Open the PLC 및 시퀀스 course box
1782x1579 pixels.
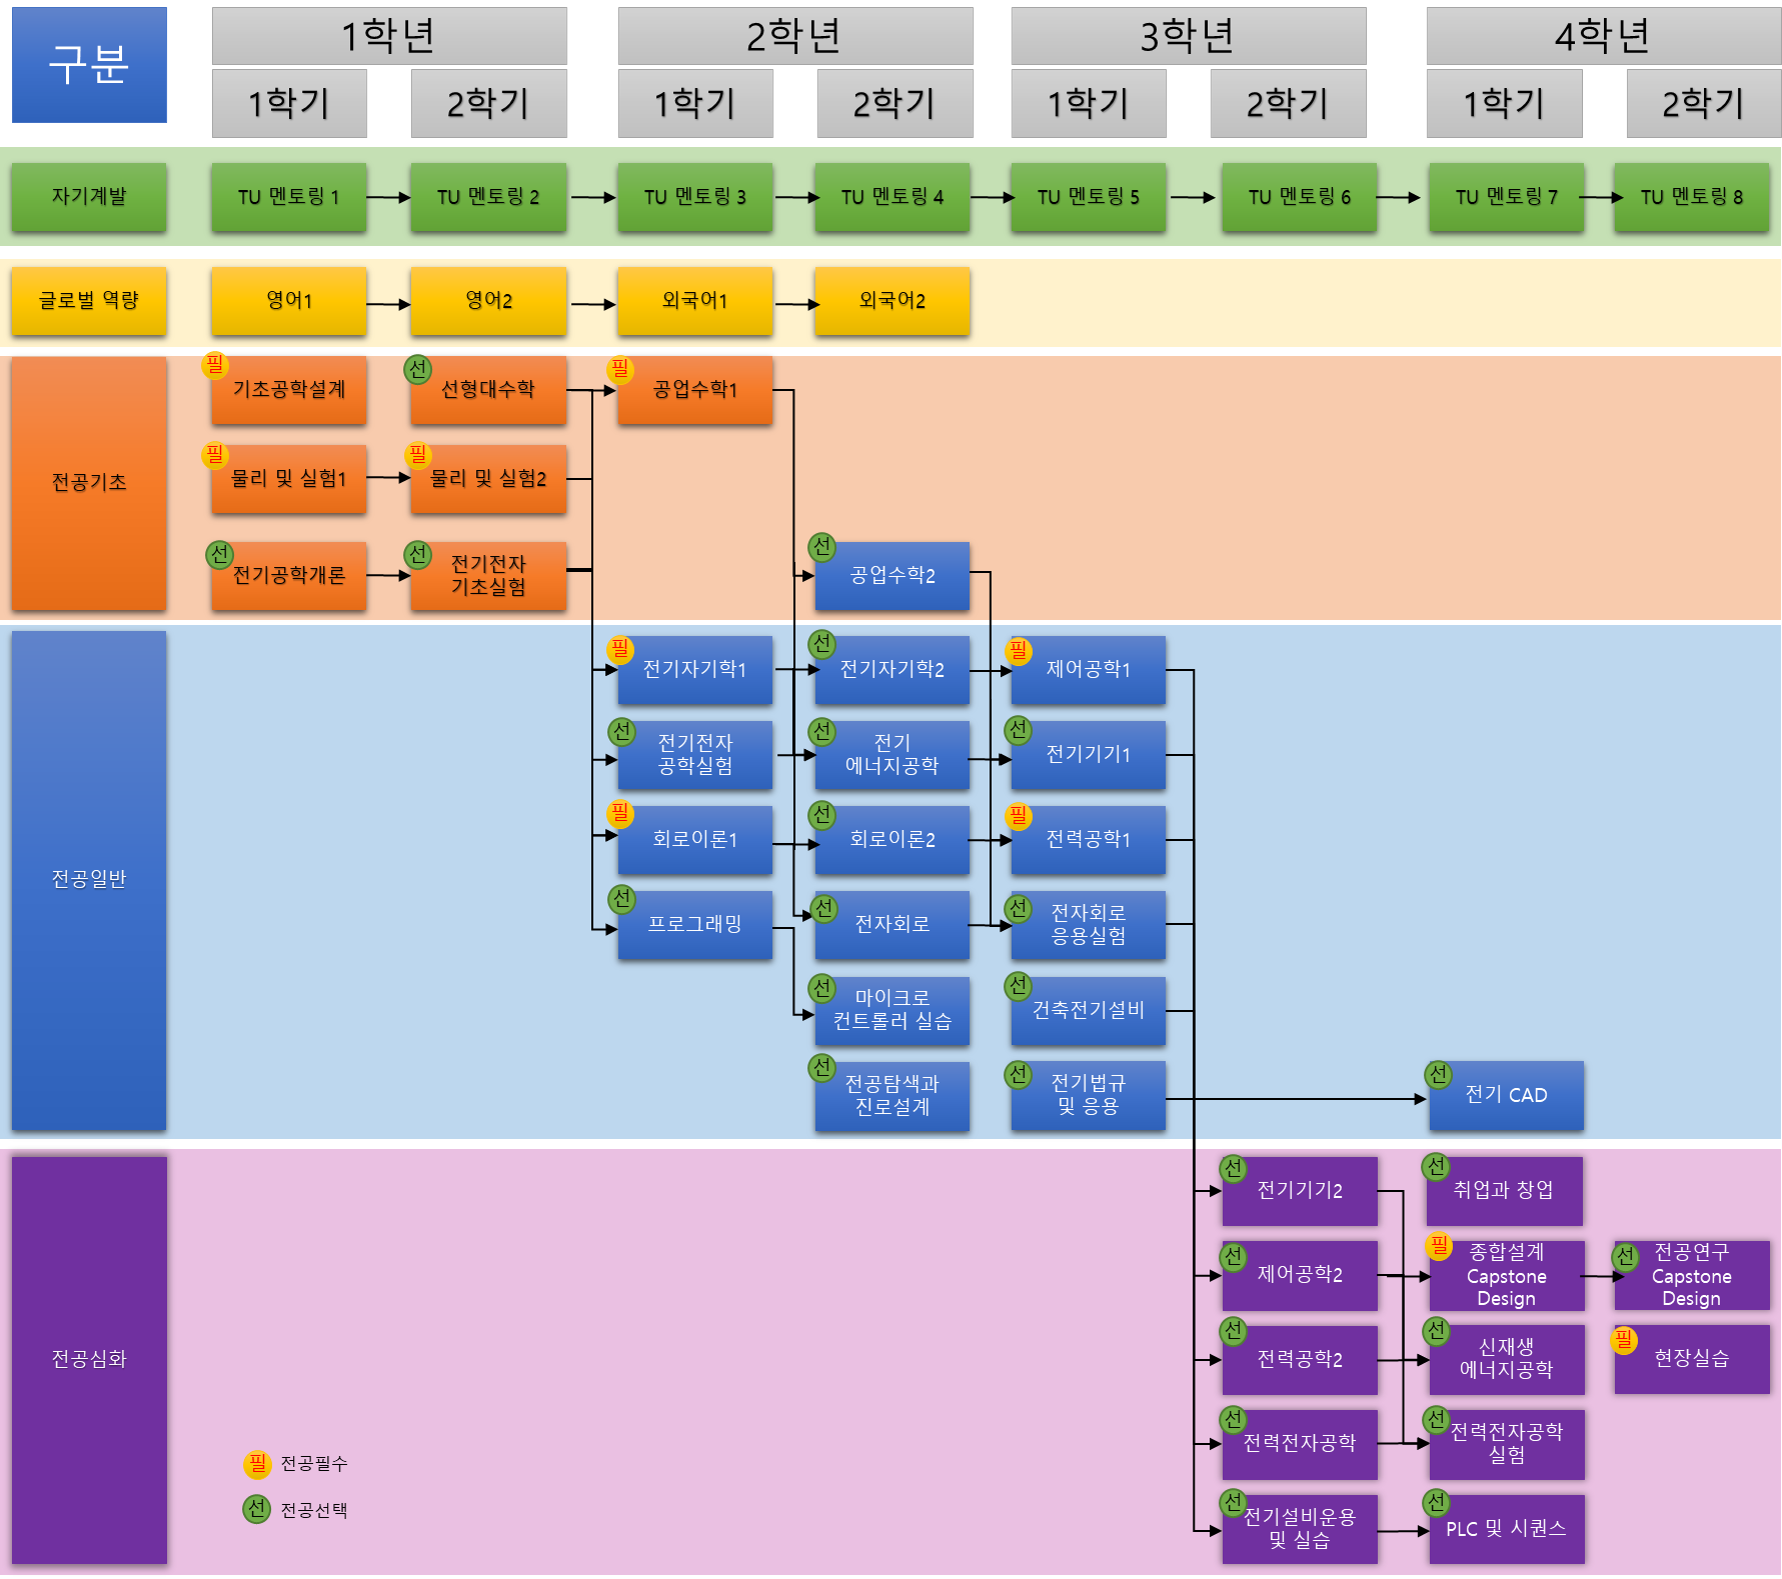coord(1506,1529)
